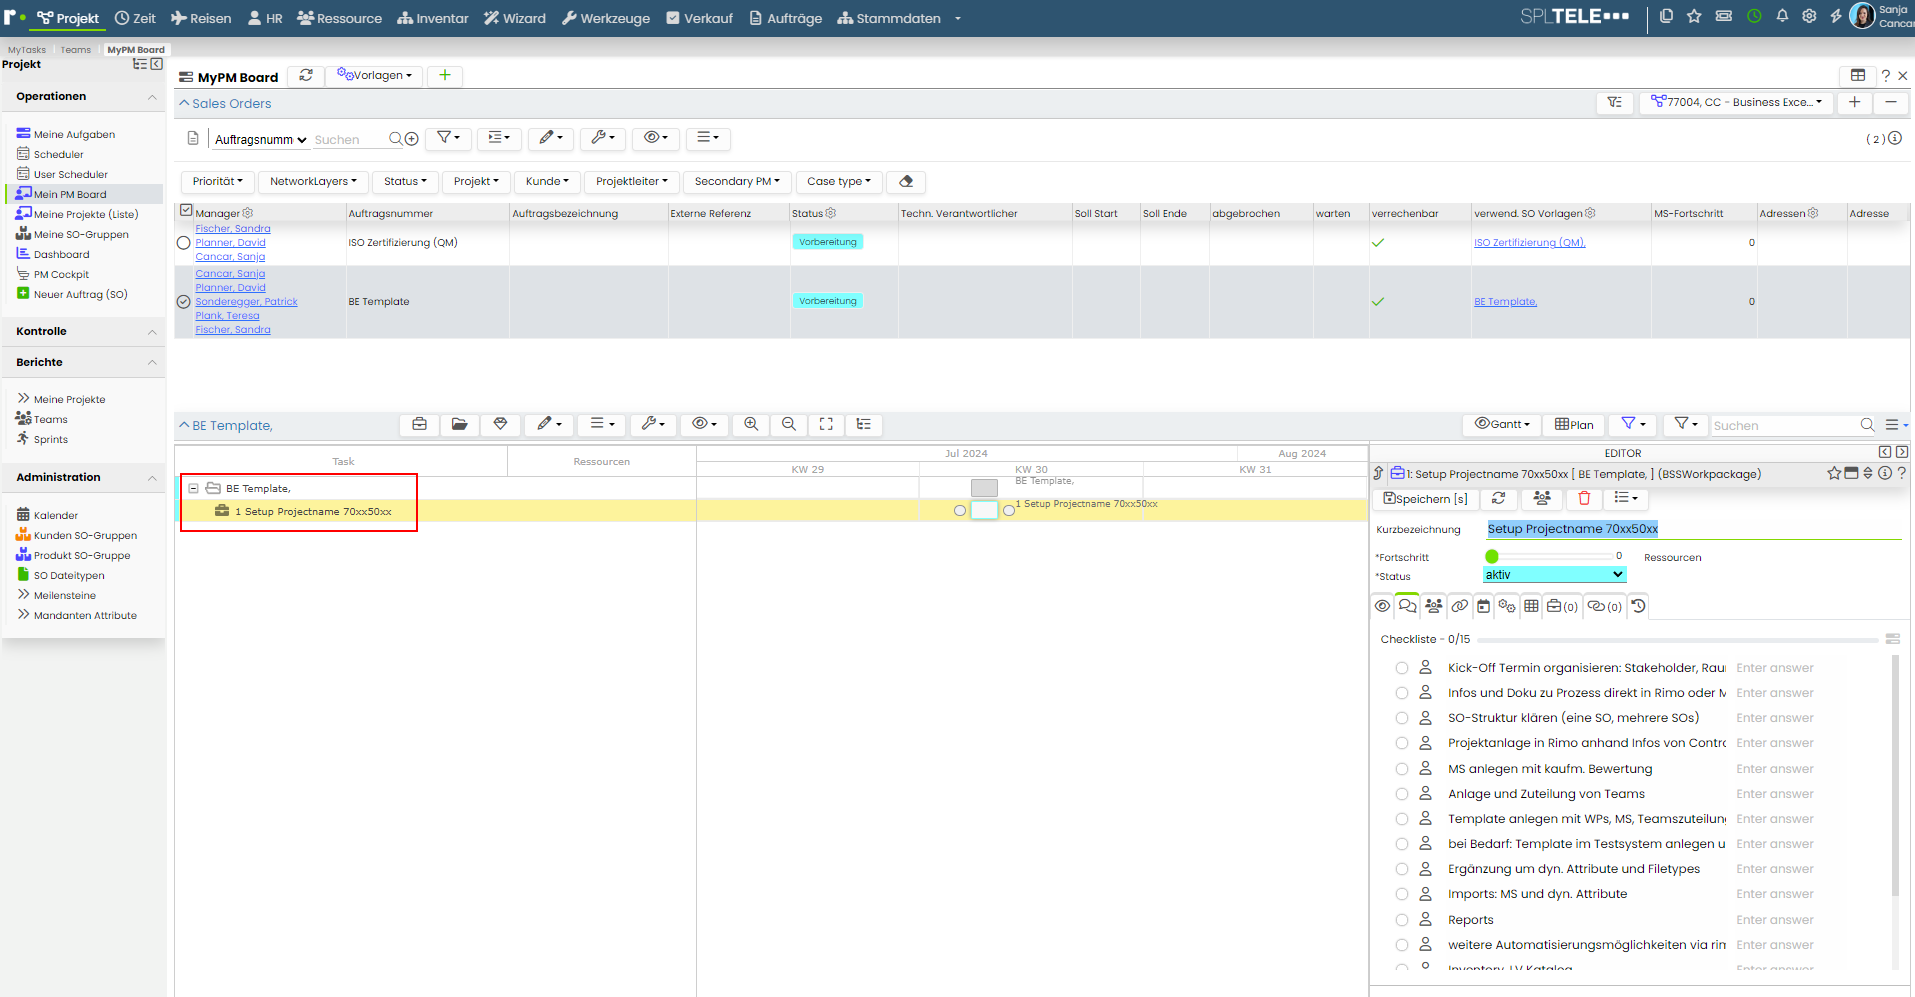Check the MS anlegen mit kaufm. Bewertung item
This screenshot has width=1915, height=997.
click(1402, 769)
